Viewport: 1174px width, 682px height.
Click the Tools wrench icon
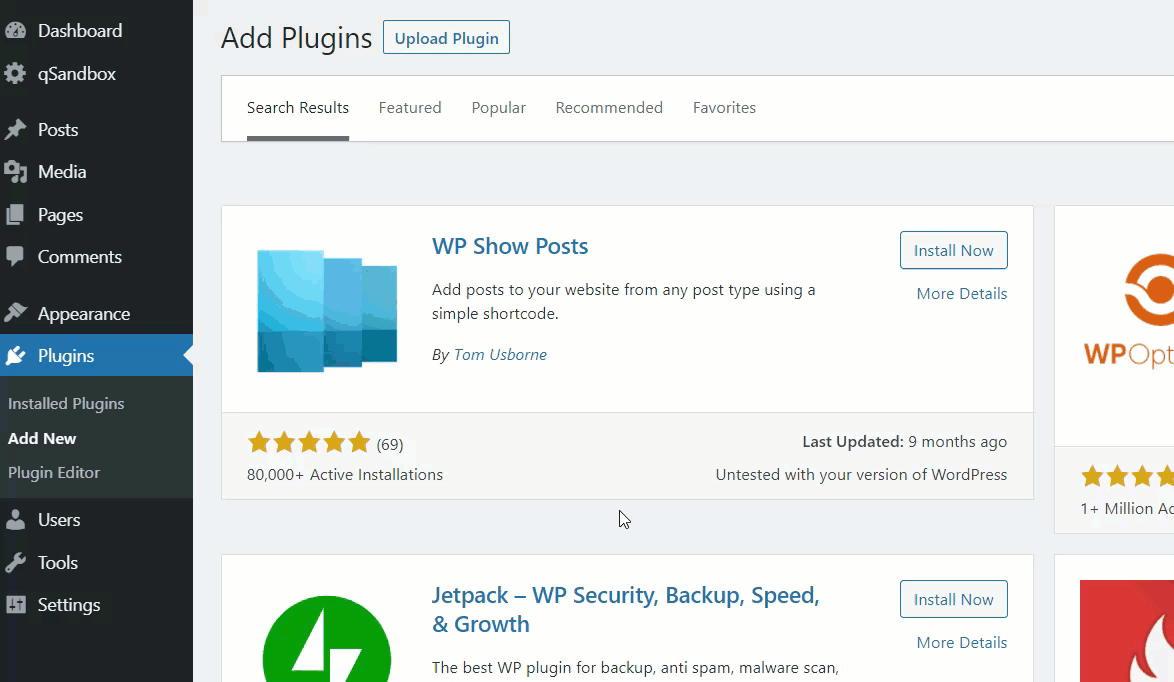pyautogui.click(x=15, y=562)
